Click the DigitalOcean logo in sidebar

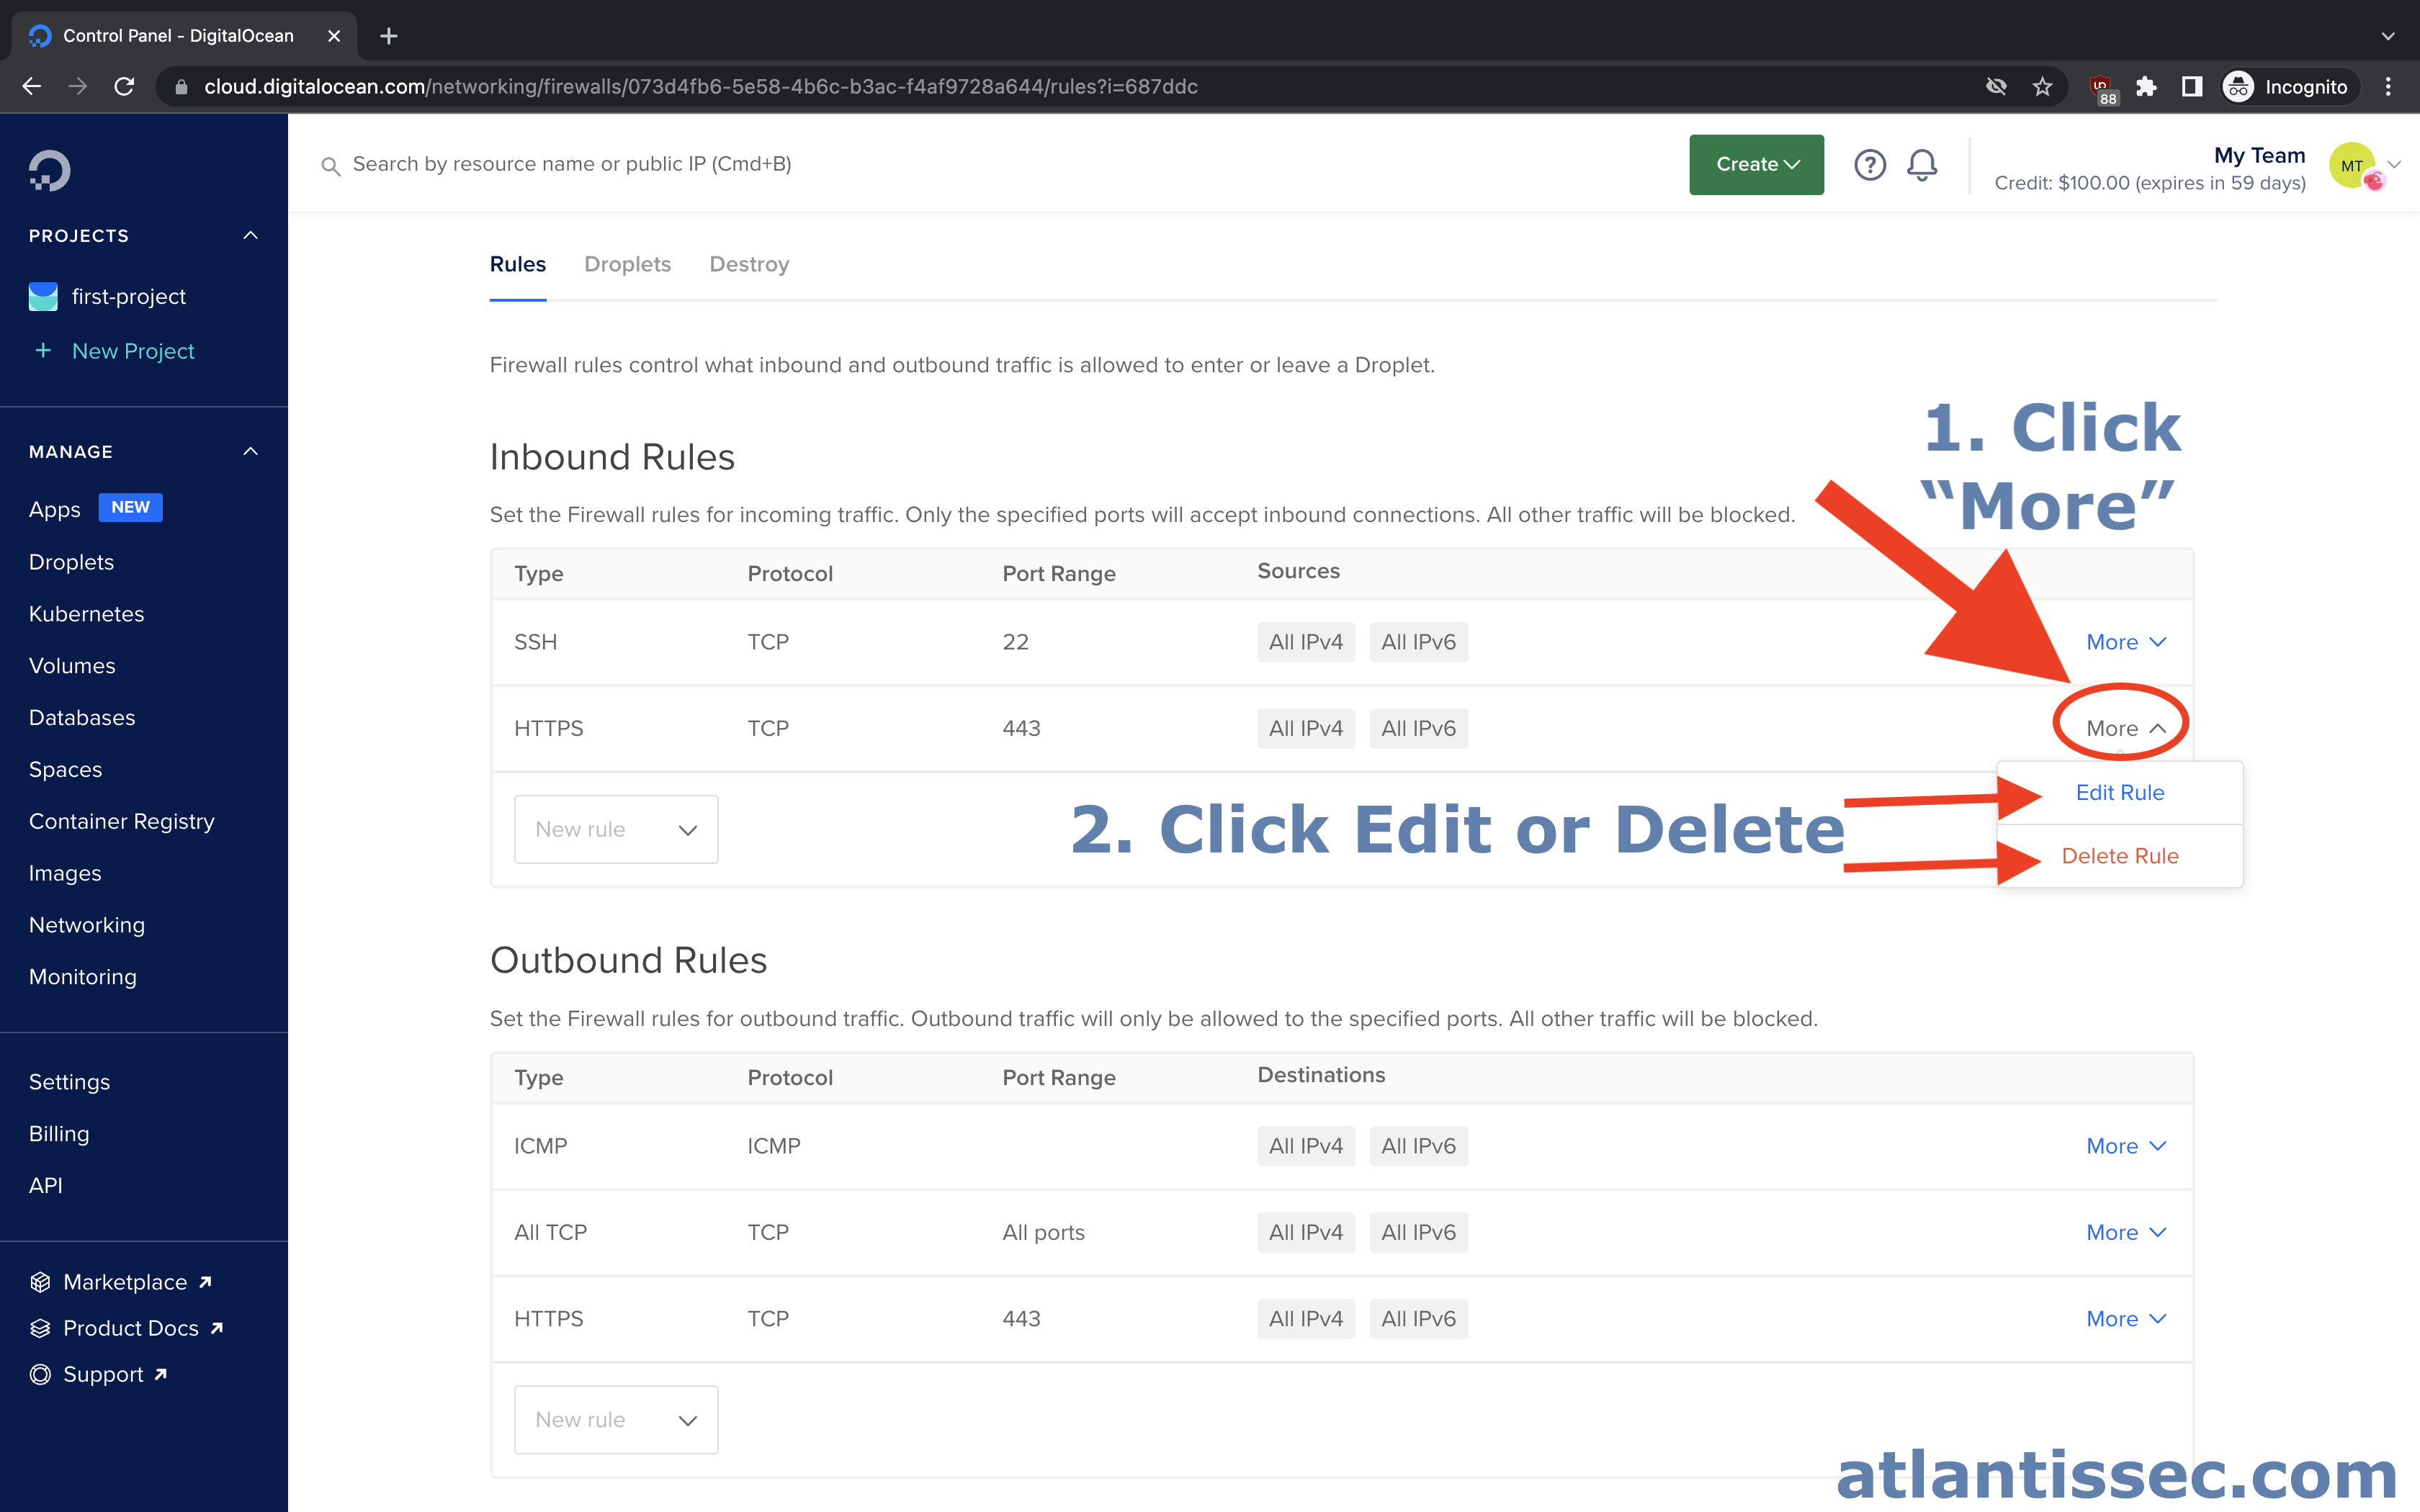49,170
